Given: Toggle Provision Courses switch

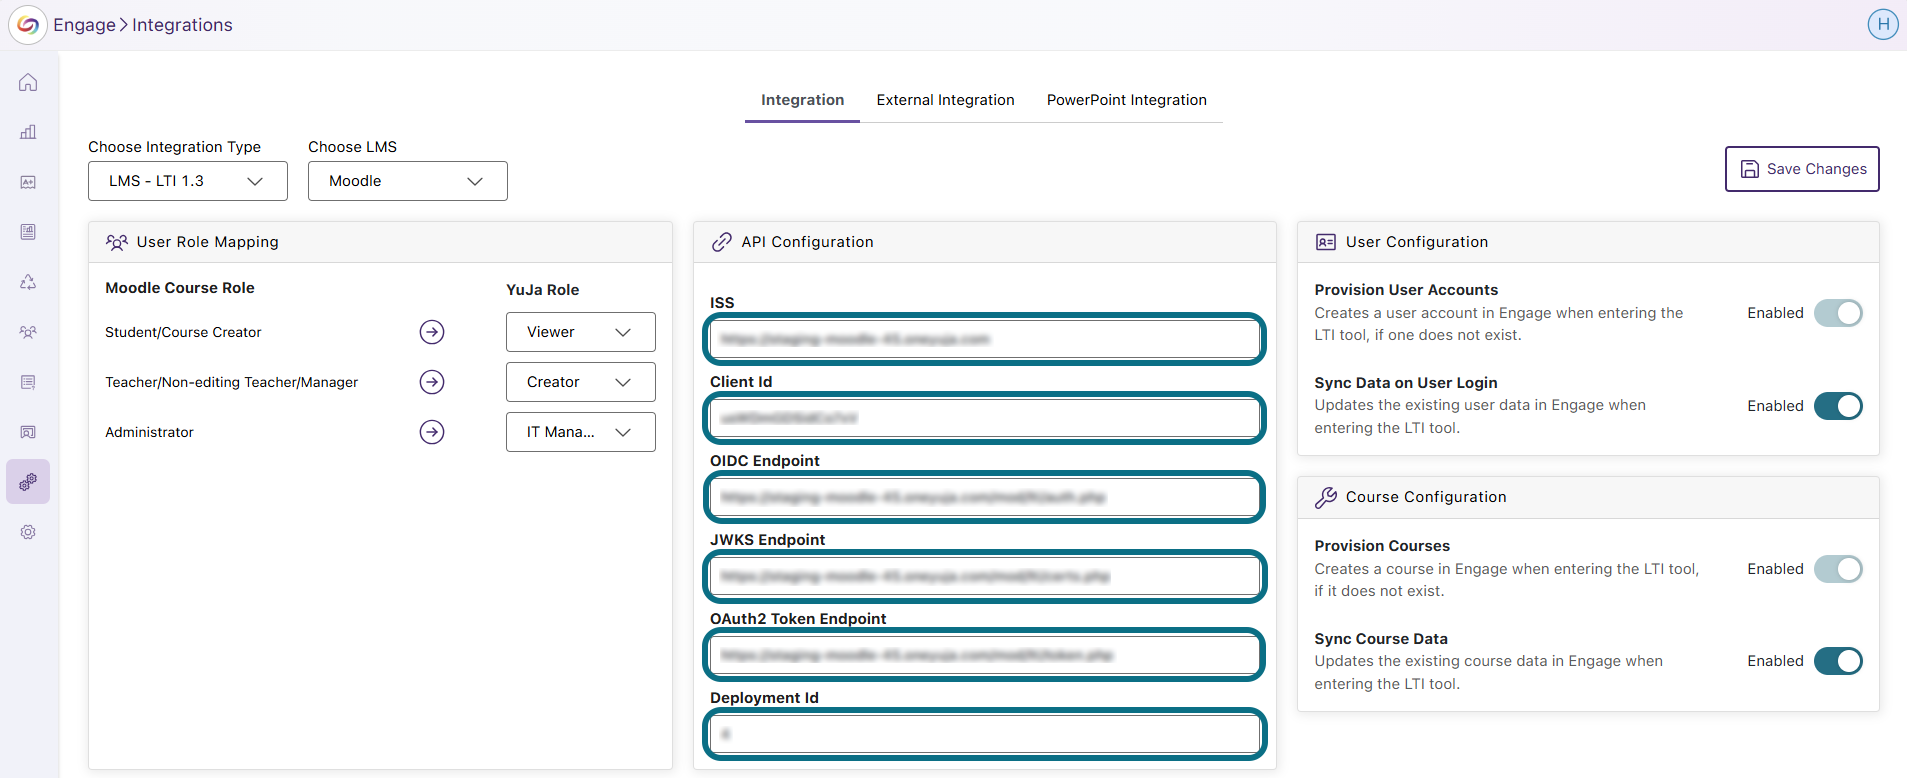Looking at the screenshot, I should tap(1838, 569).
